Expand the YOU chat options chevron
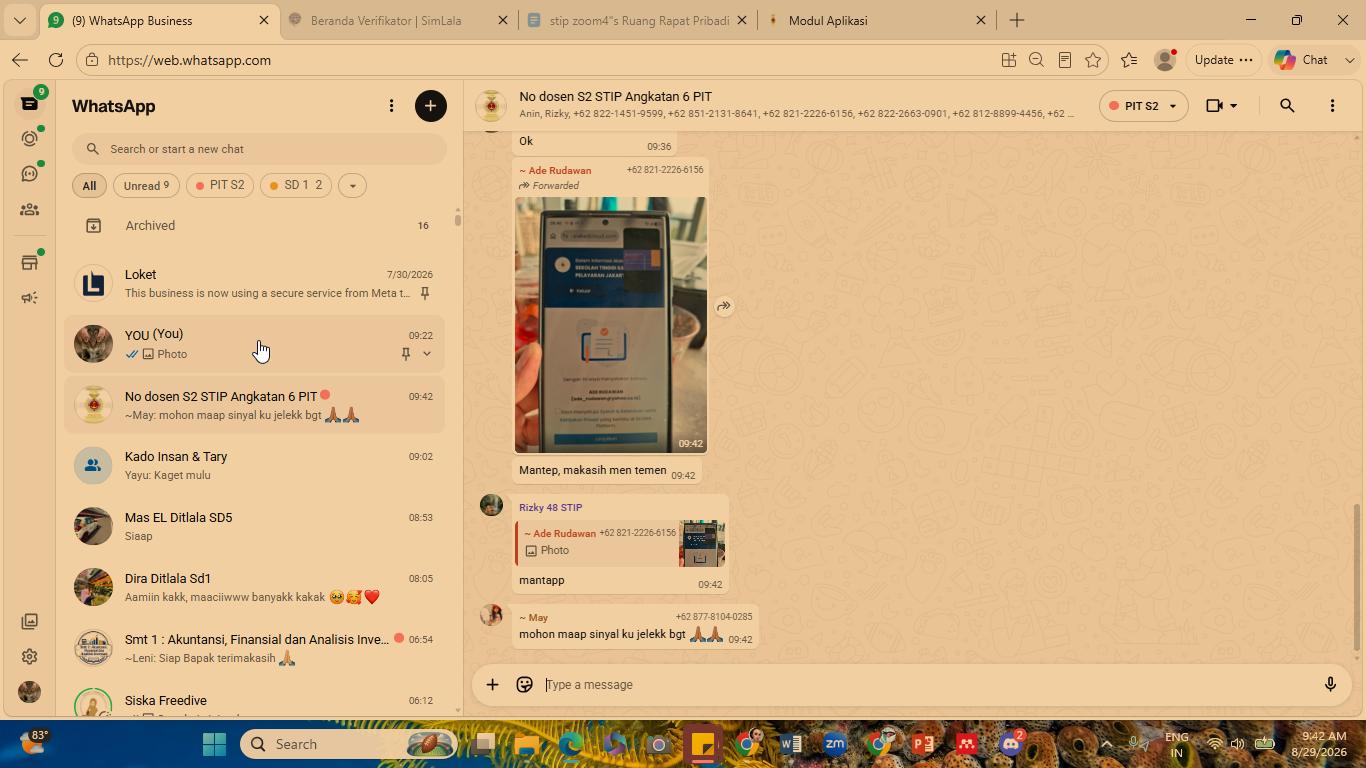 [427, 354]
